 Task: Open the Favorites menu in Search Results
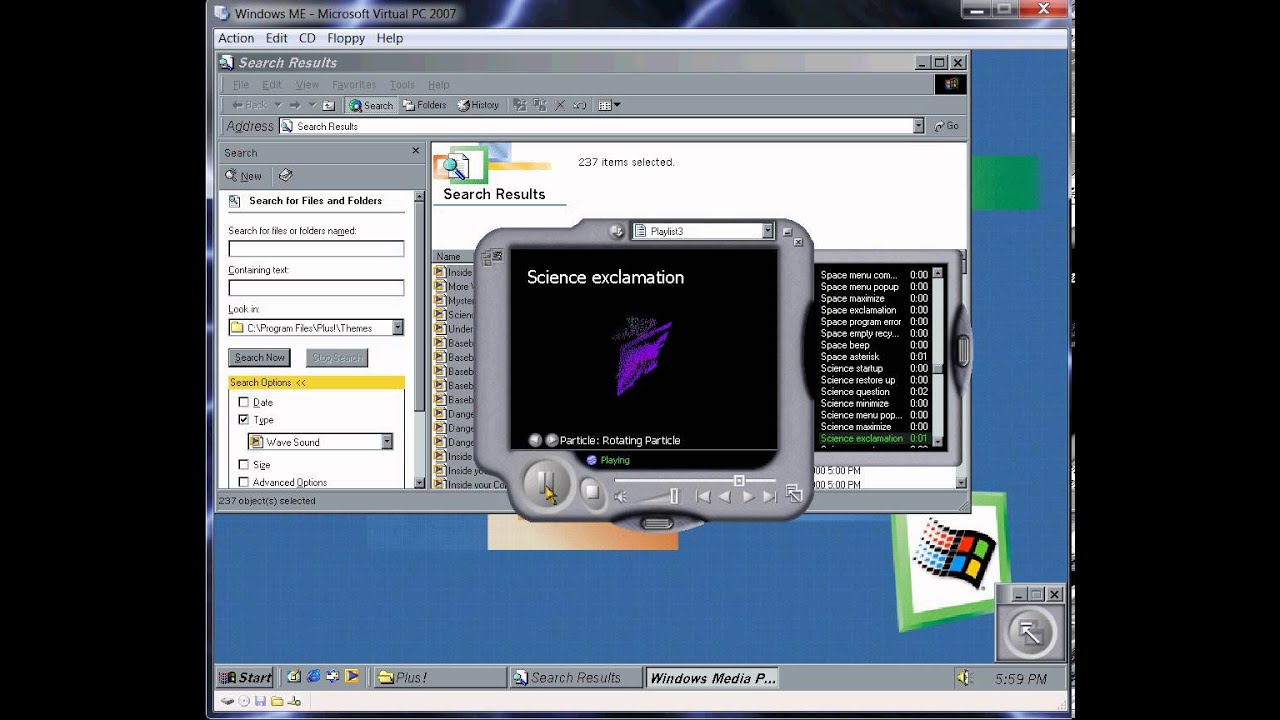[x=354, y=85]
